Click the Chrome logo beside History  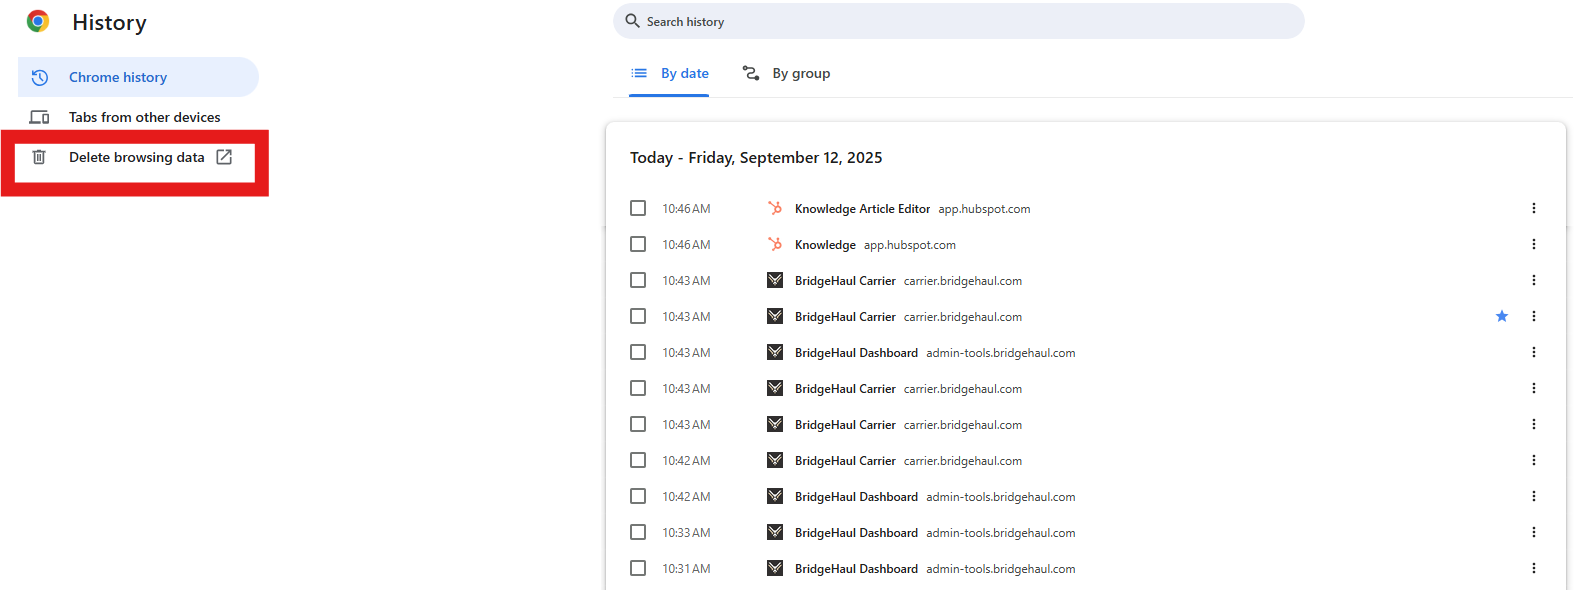click(38, 21)
